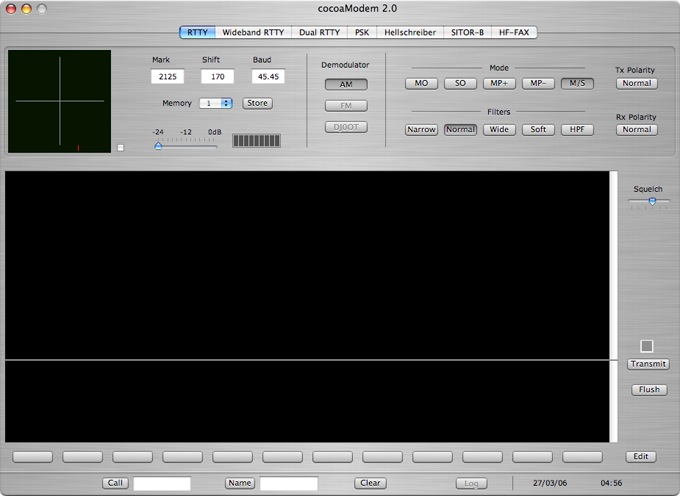
Task: Click the signal level meter
Action: (x=256, y=140)
